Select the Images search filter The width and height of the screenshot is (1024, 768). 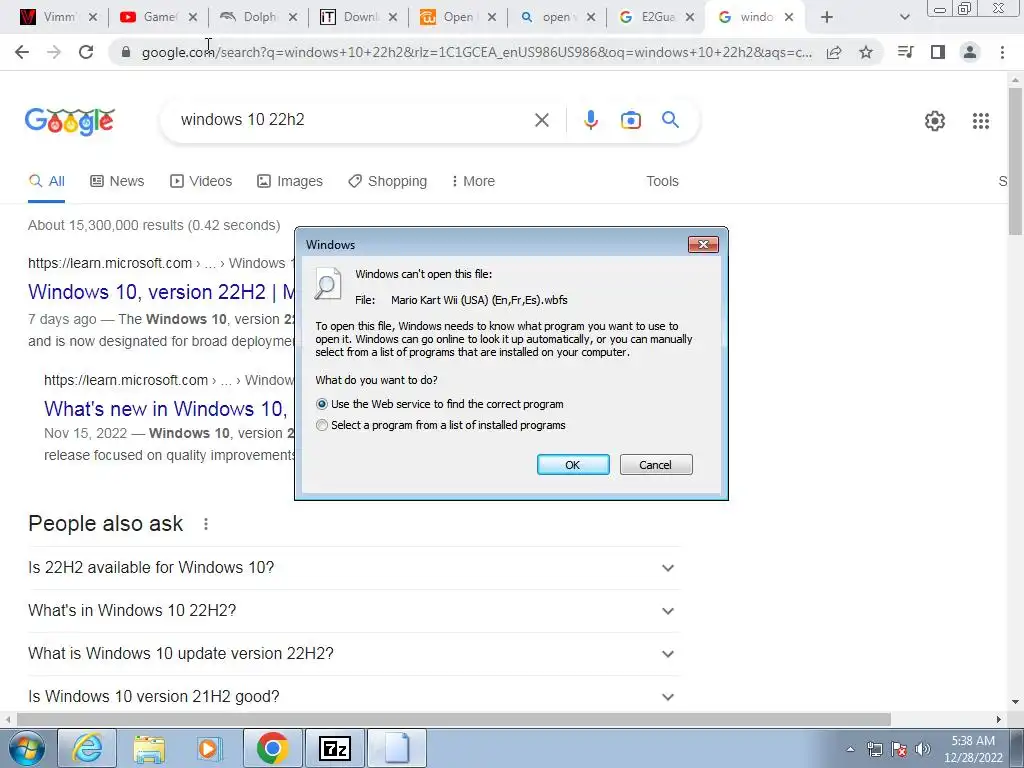[290, 181]
